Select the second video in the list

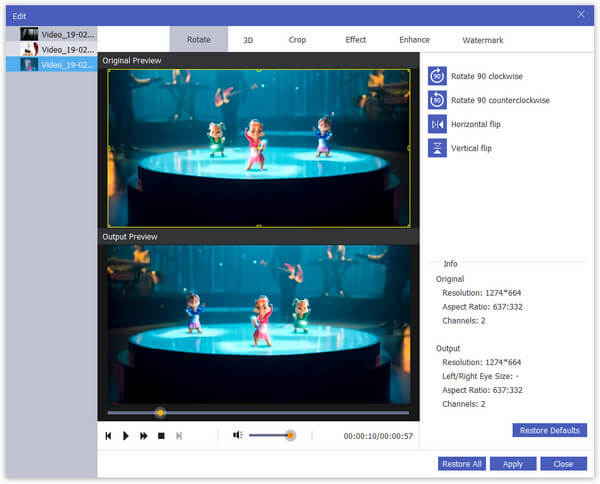(52, 49)
